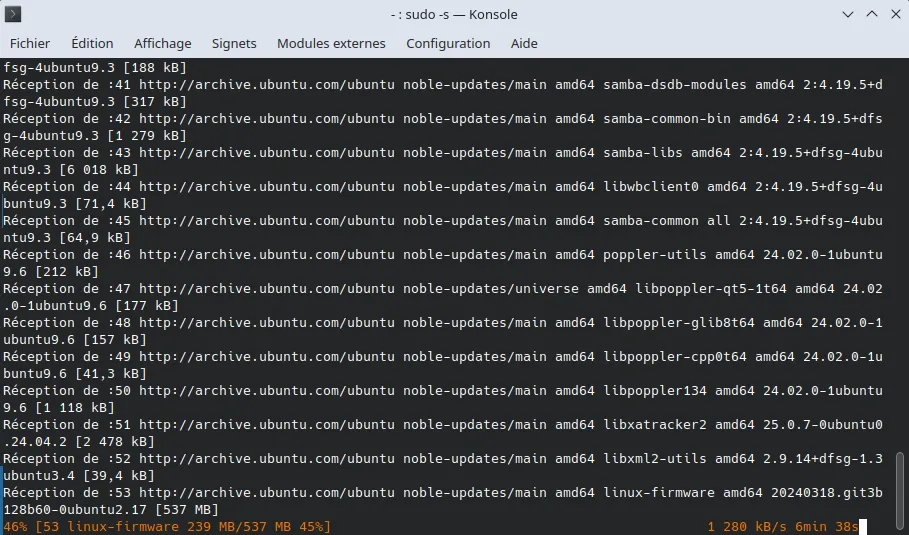Click the archive.ubuntu.com URL on line :53
This screenshot has height=535, width=909.
tap(267, 492)
